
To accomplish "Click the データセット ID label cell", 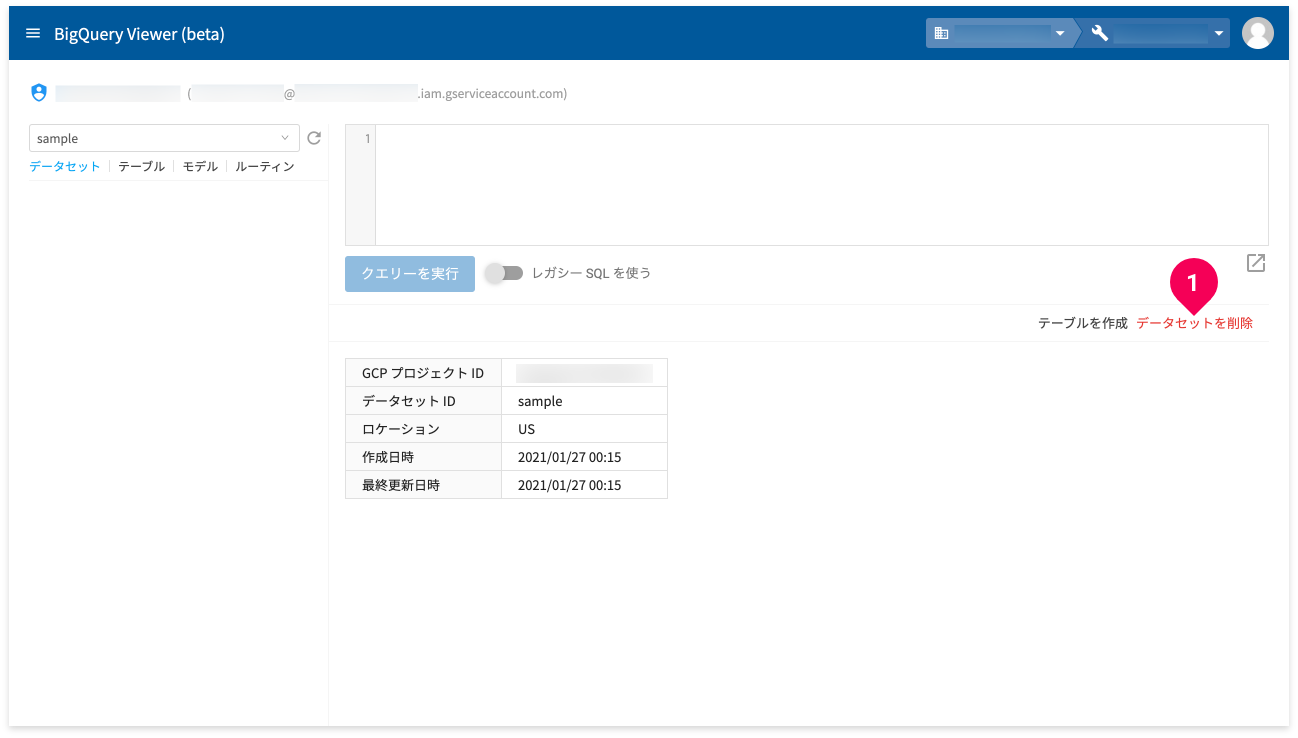I will [x=423, y=401].
